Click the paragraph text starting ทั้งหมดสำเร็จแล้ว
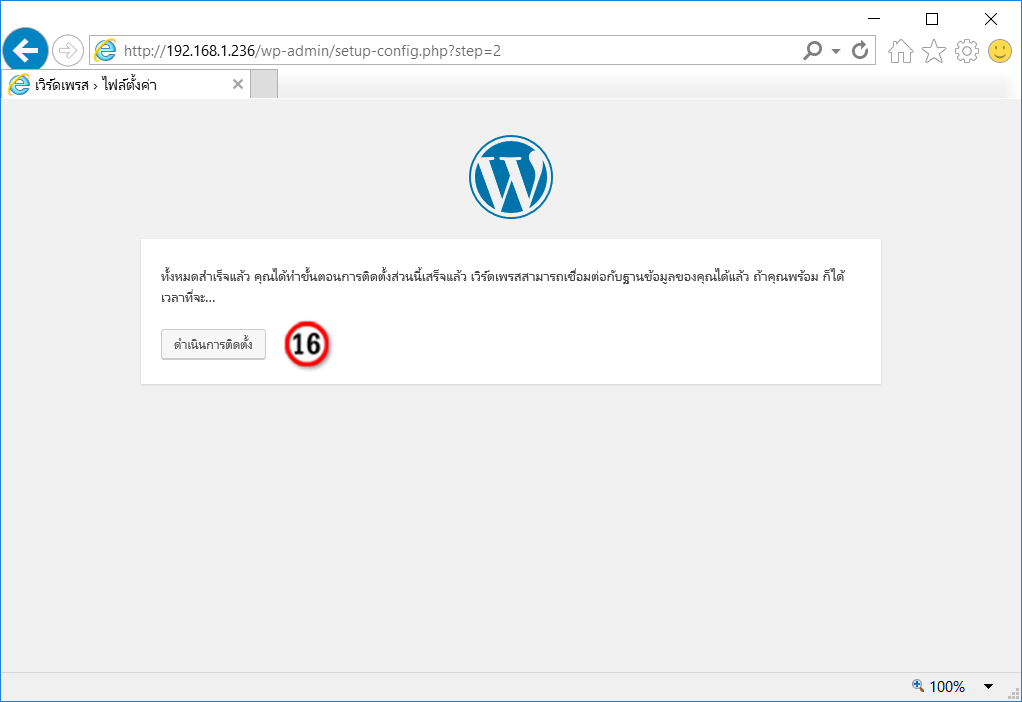 pos(503,287)
